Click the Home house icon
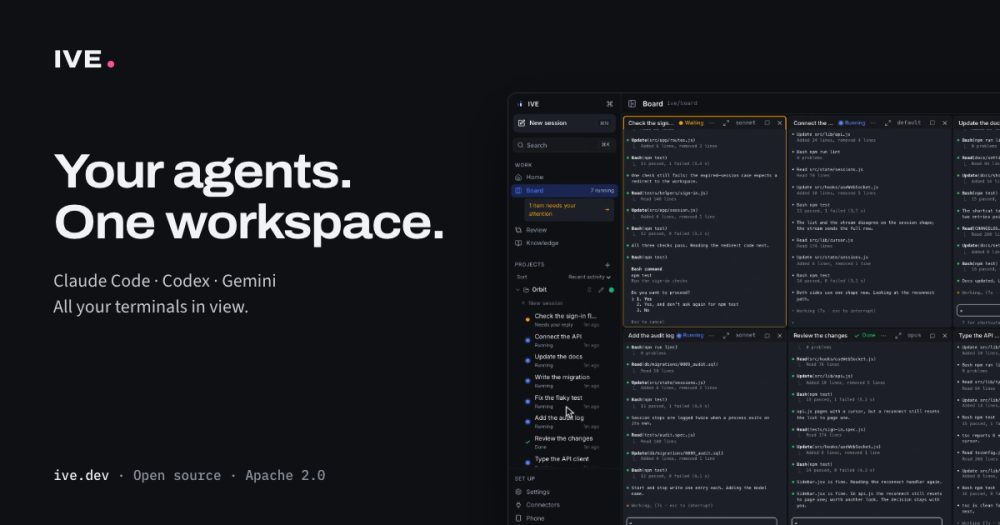Image resolution: width=1000 pixels, height=525 pixels. click(x=518, y=177)
